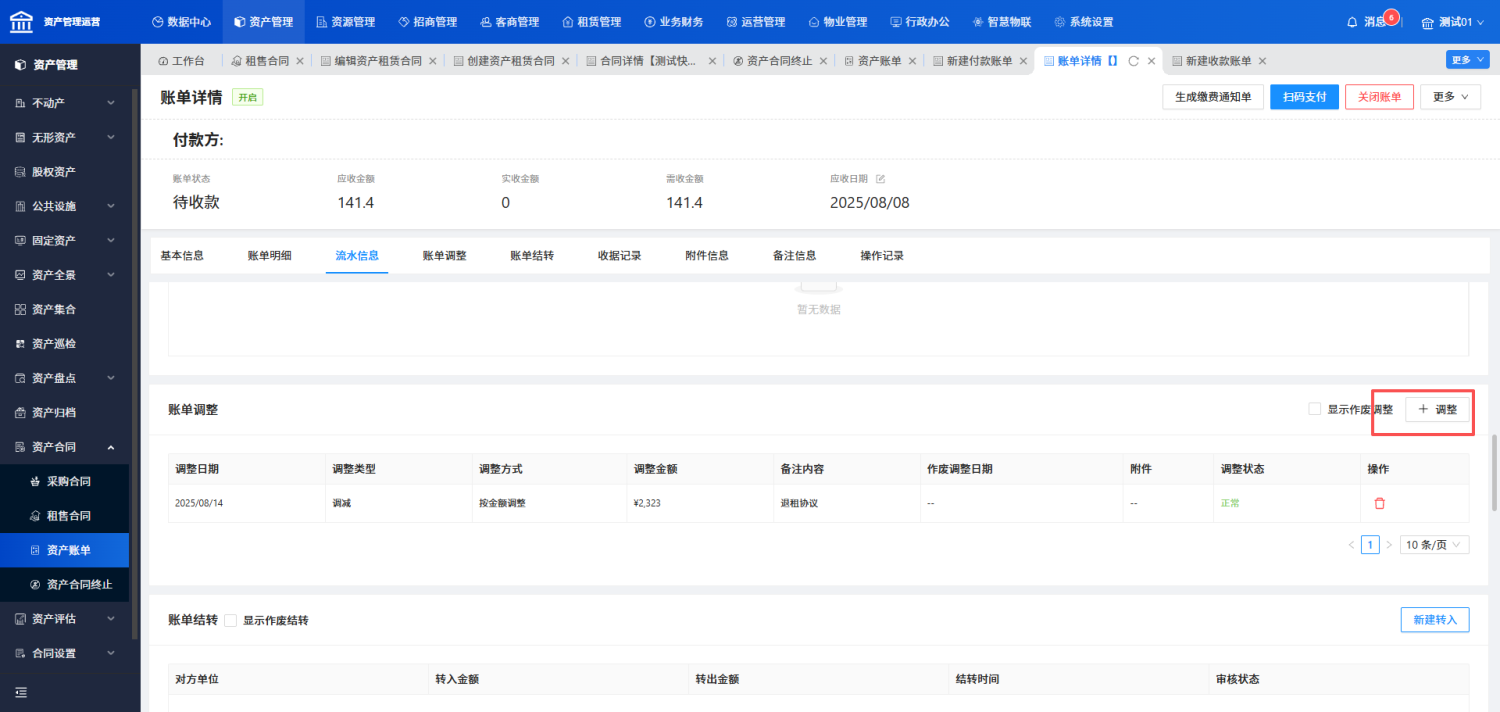Expand the 不动产 sidebar group
1500x712 pixels.
(64, 103)
